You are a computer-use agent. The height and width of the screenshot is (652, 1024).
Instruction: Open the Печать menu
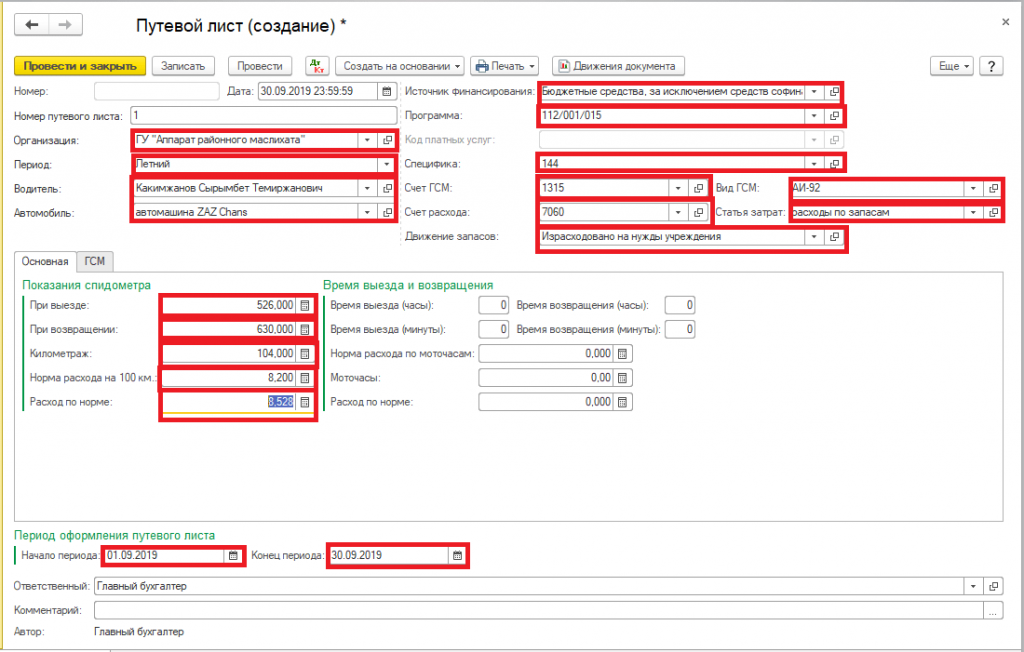[506, 66]
